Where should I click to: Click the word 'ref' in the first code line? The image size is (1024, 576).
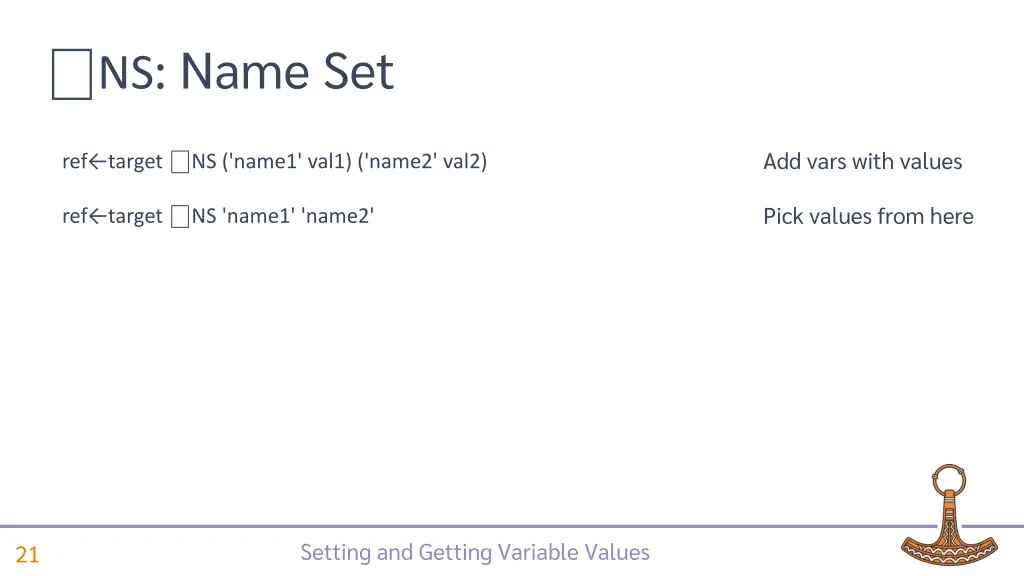click(x=74, y=162)
